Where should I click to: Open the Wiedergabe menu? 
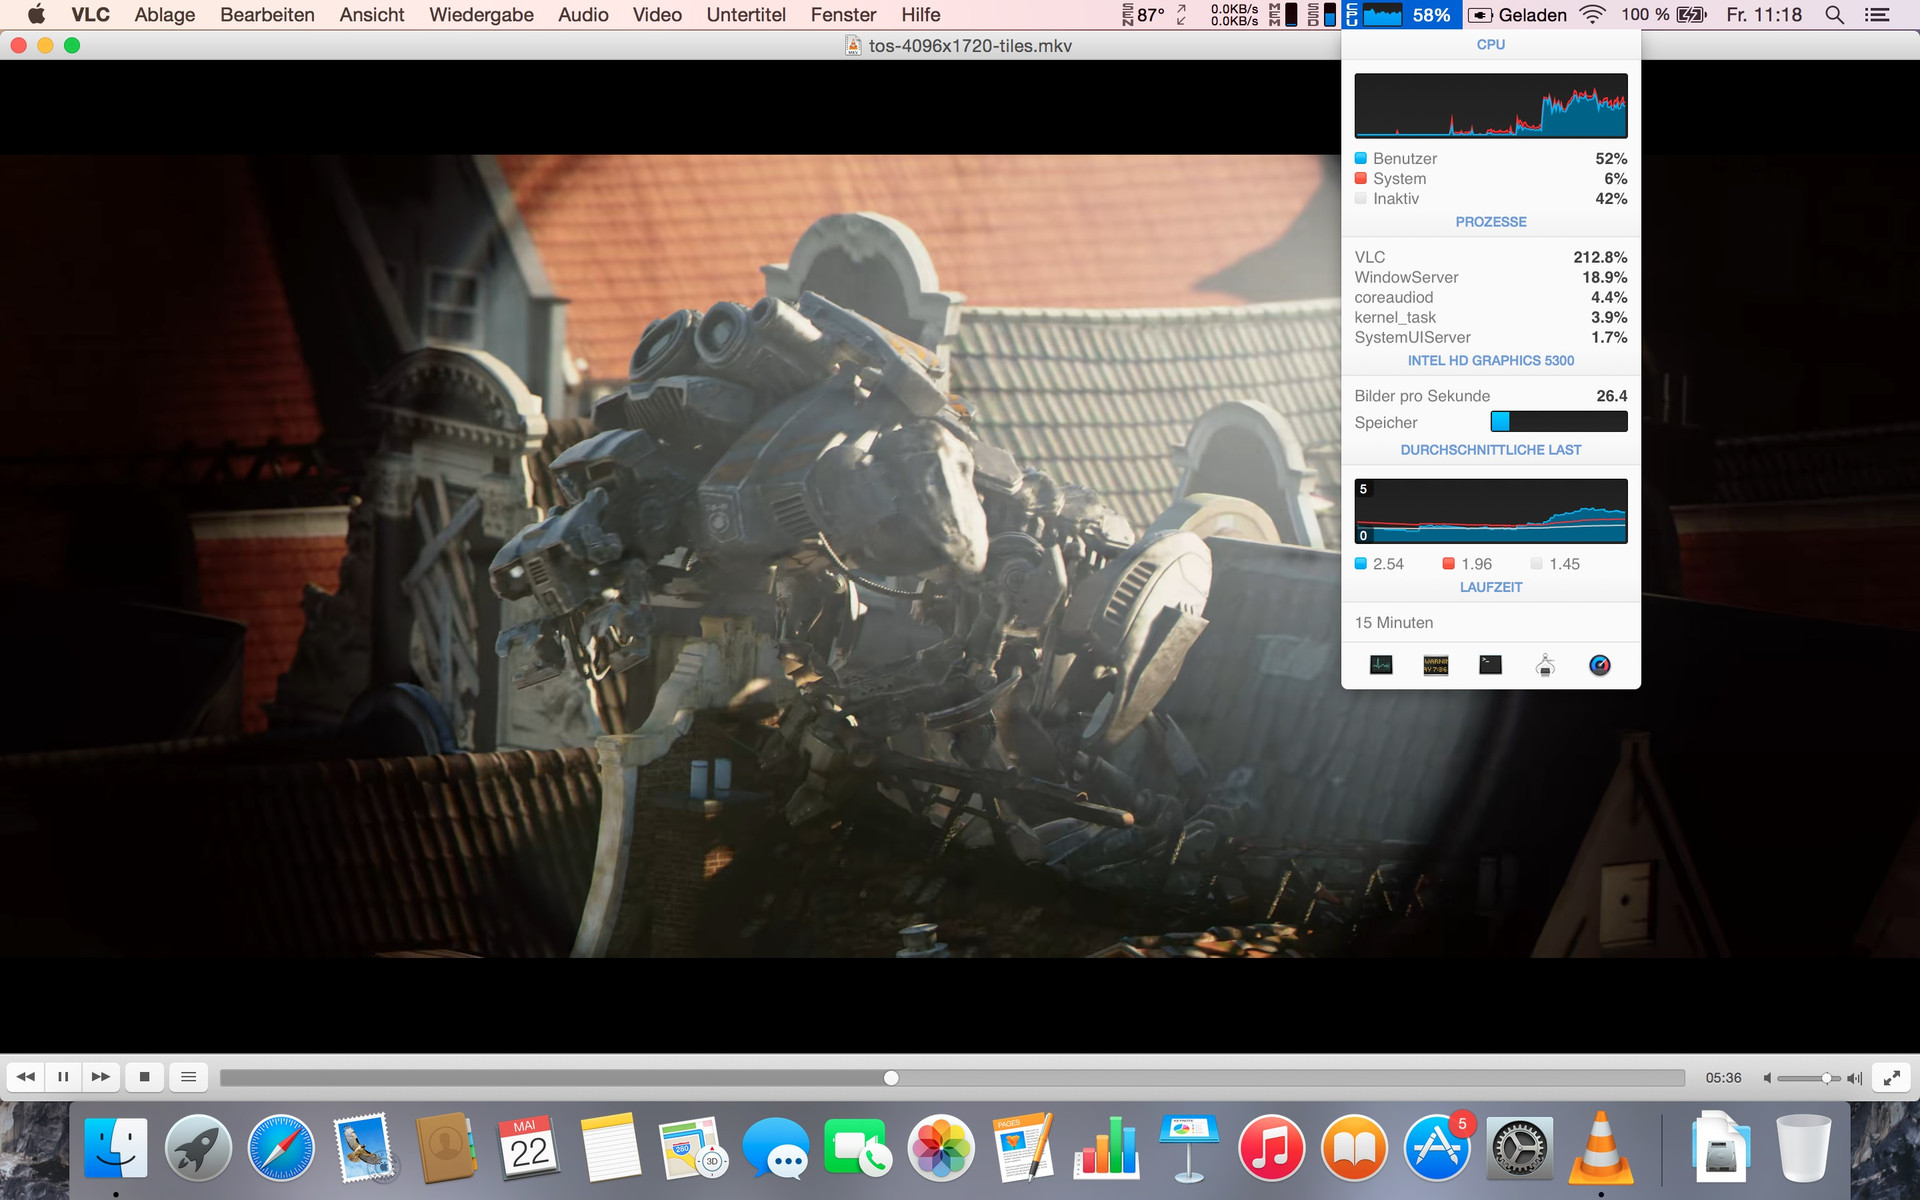click(481, 15)
